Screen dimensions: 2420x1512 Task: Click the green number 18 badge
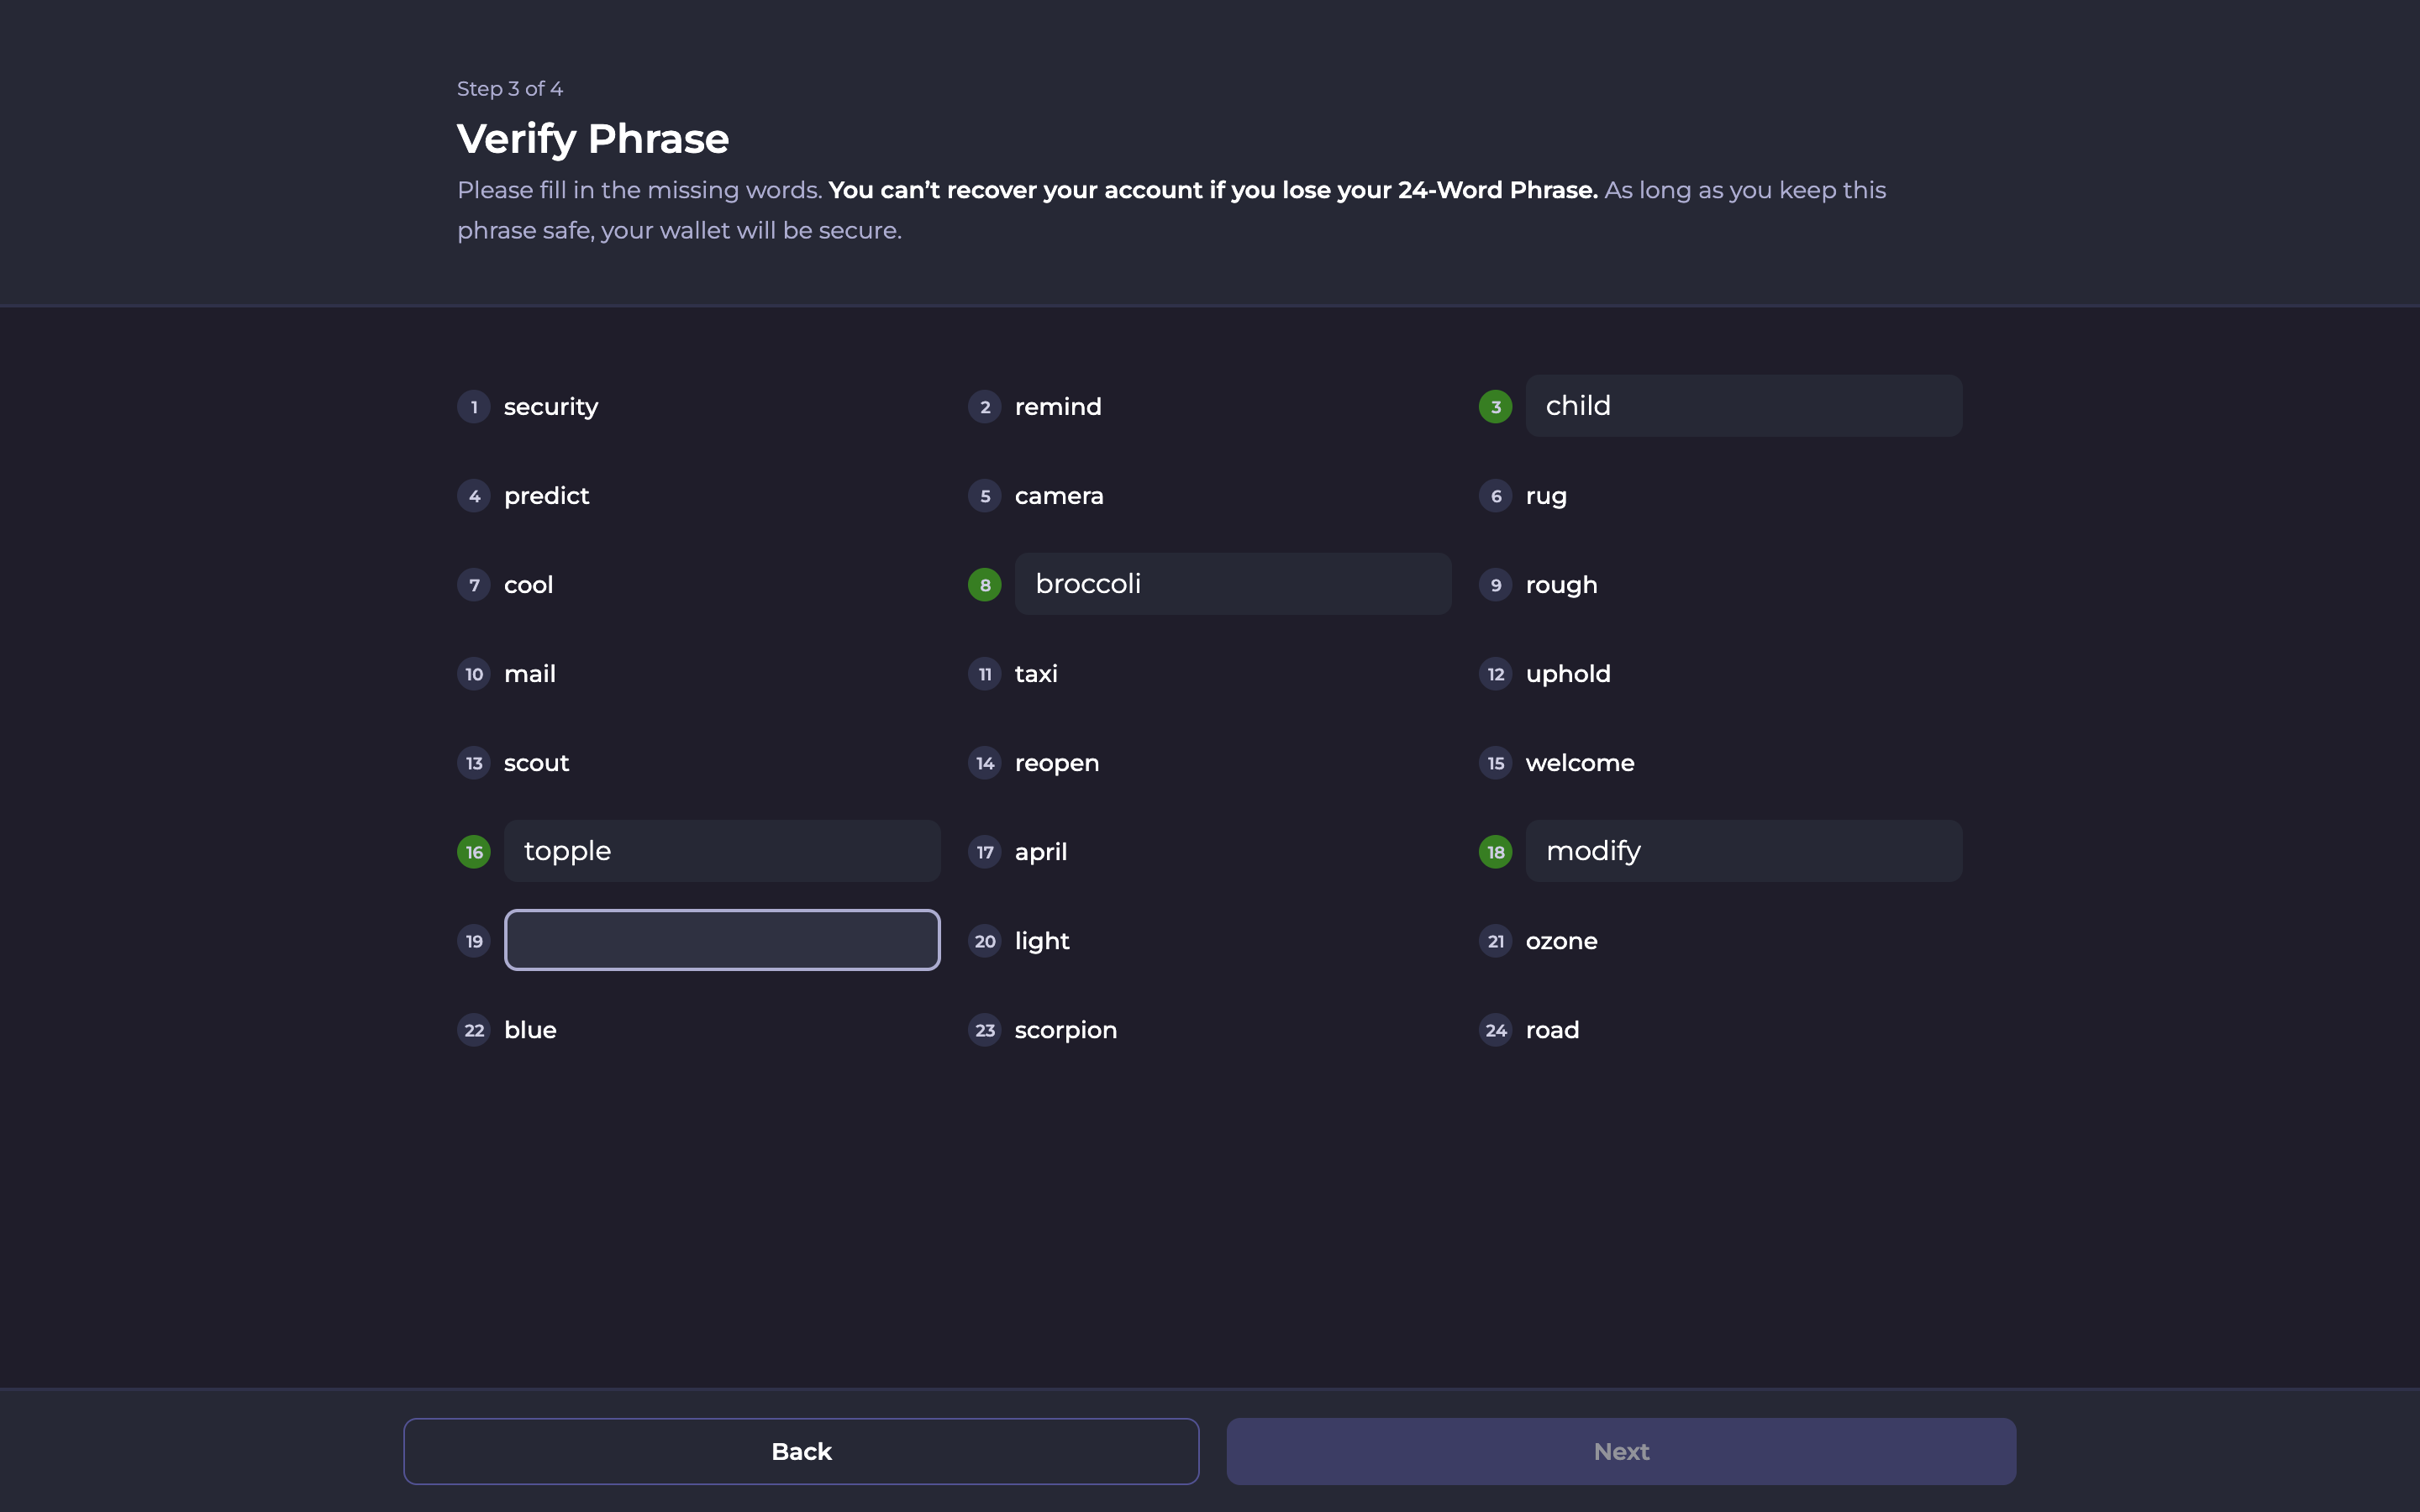(1495, 852)
